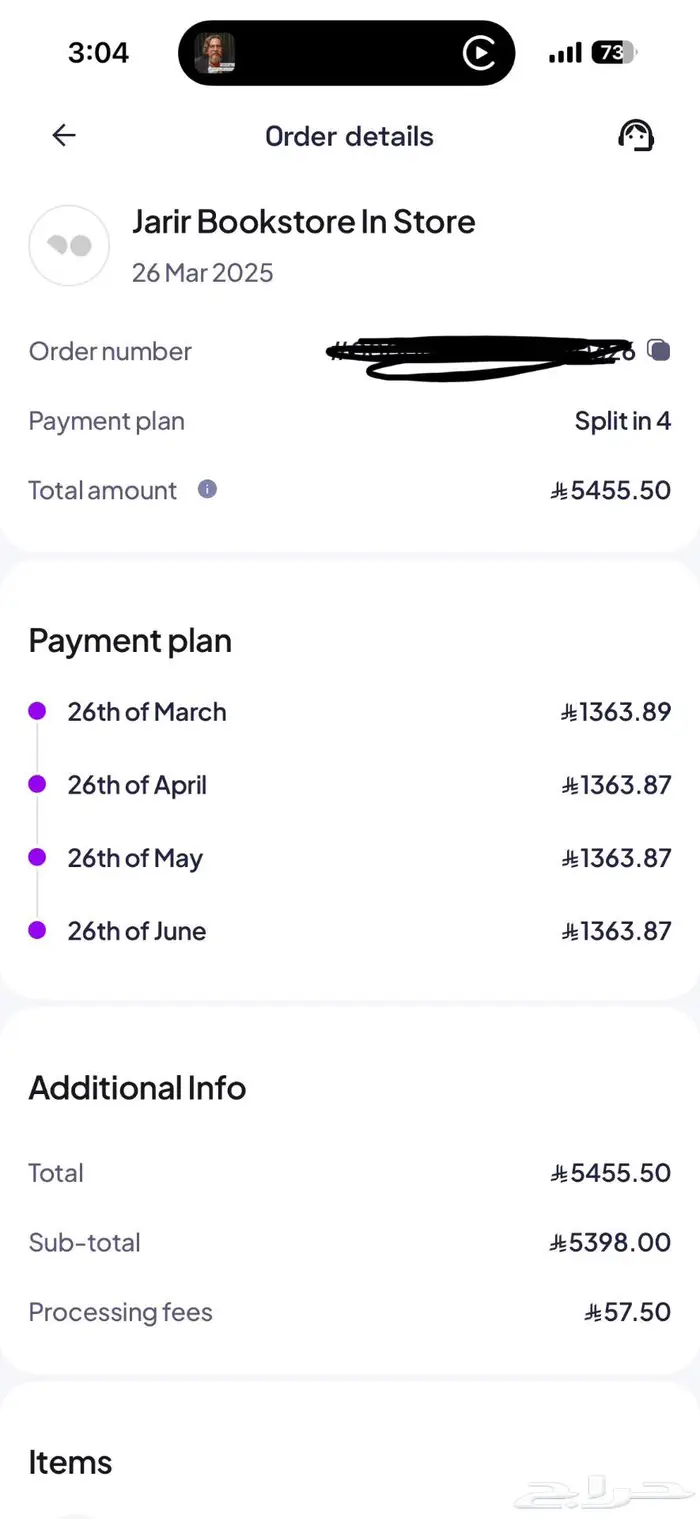Copy the order number
The image size is (700, 1519).
(x=658, y=350)
